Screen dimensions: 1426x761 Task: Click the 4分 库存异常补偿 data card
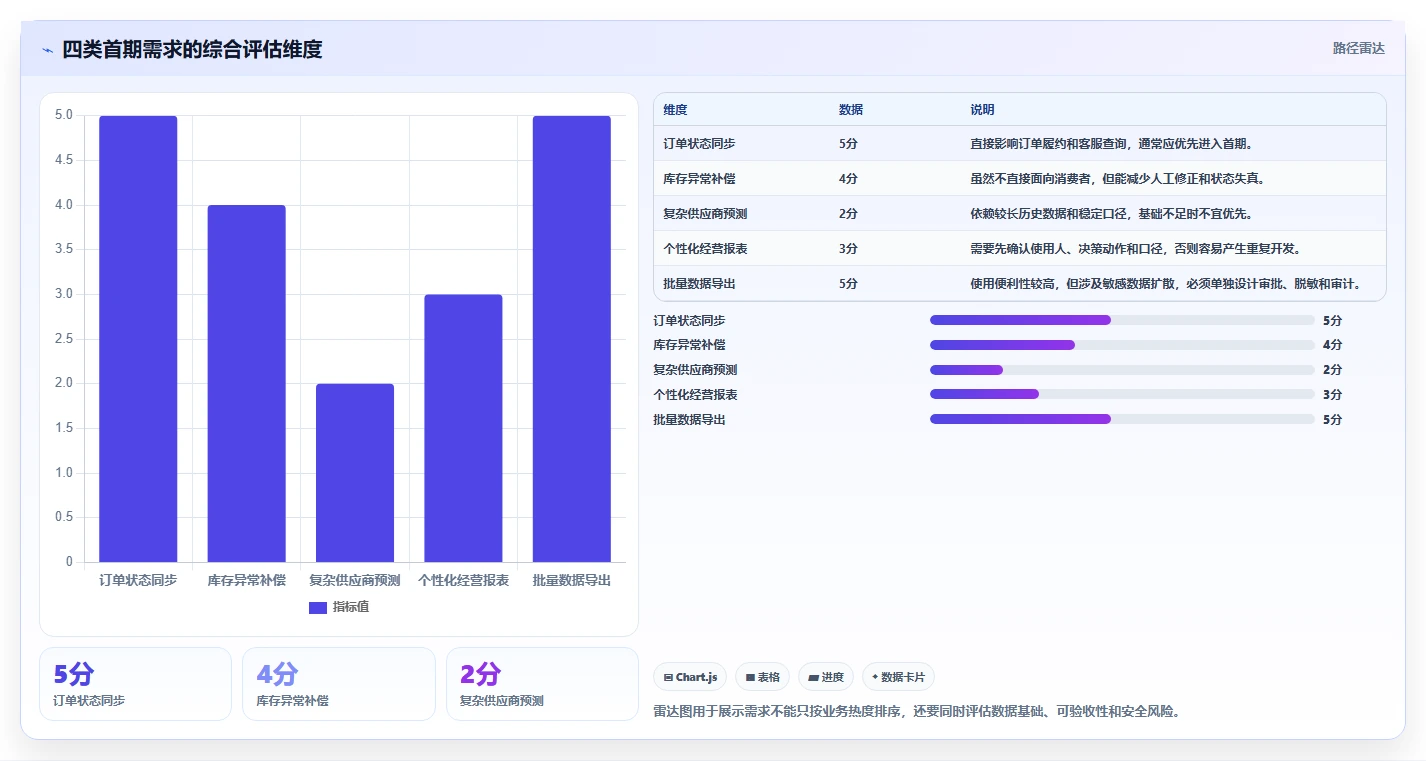(x=339, y=684)
